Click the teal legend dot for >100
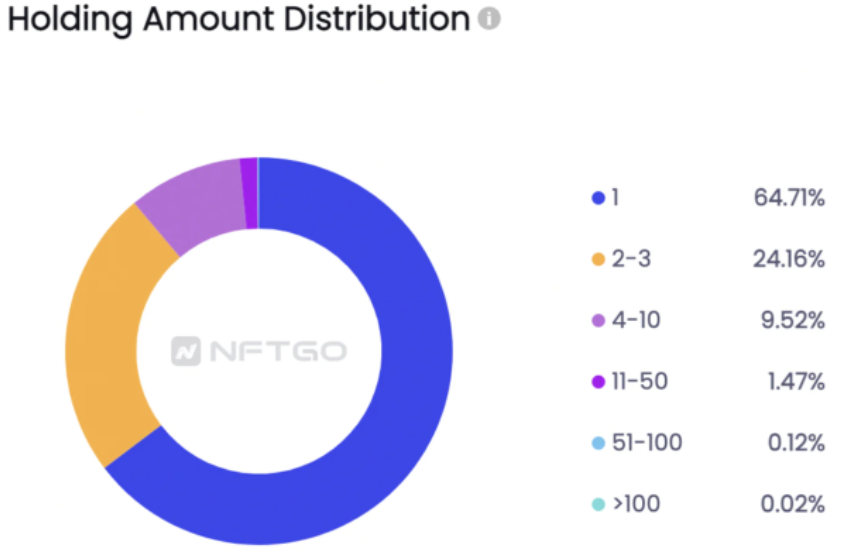This screenshot has height=551, width=849. 599,504
